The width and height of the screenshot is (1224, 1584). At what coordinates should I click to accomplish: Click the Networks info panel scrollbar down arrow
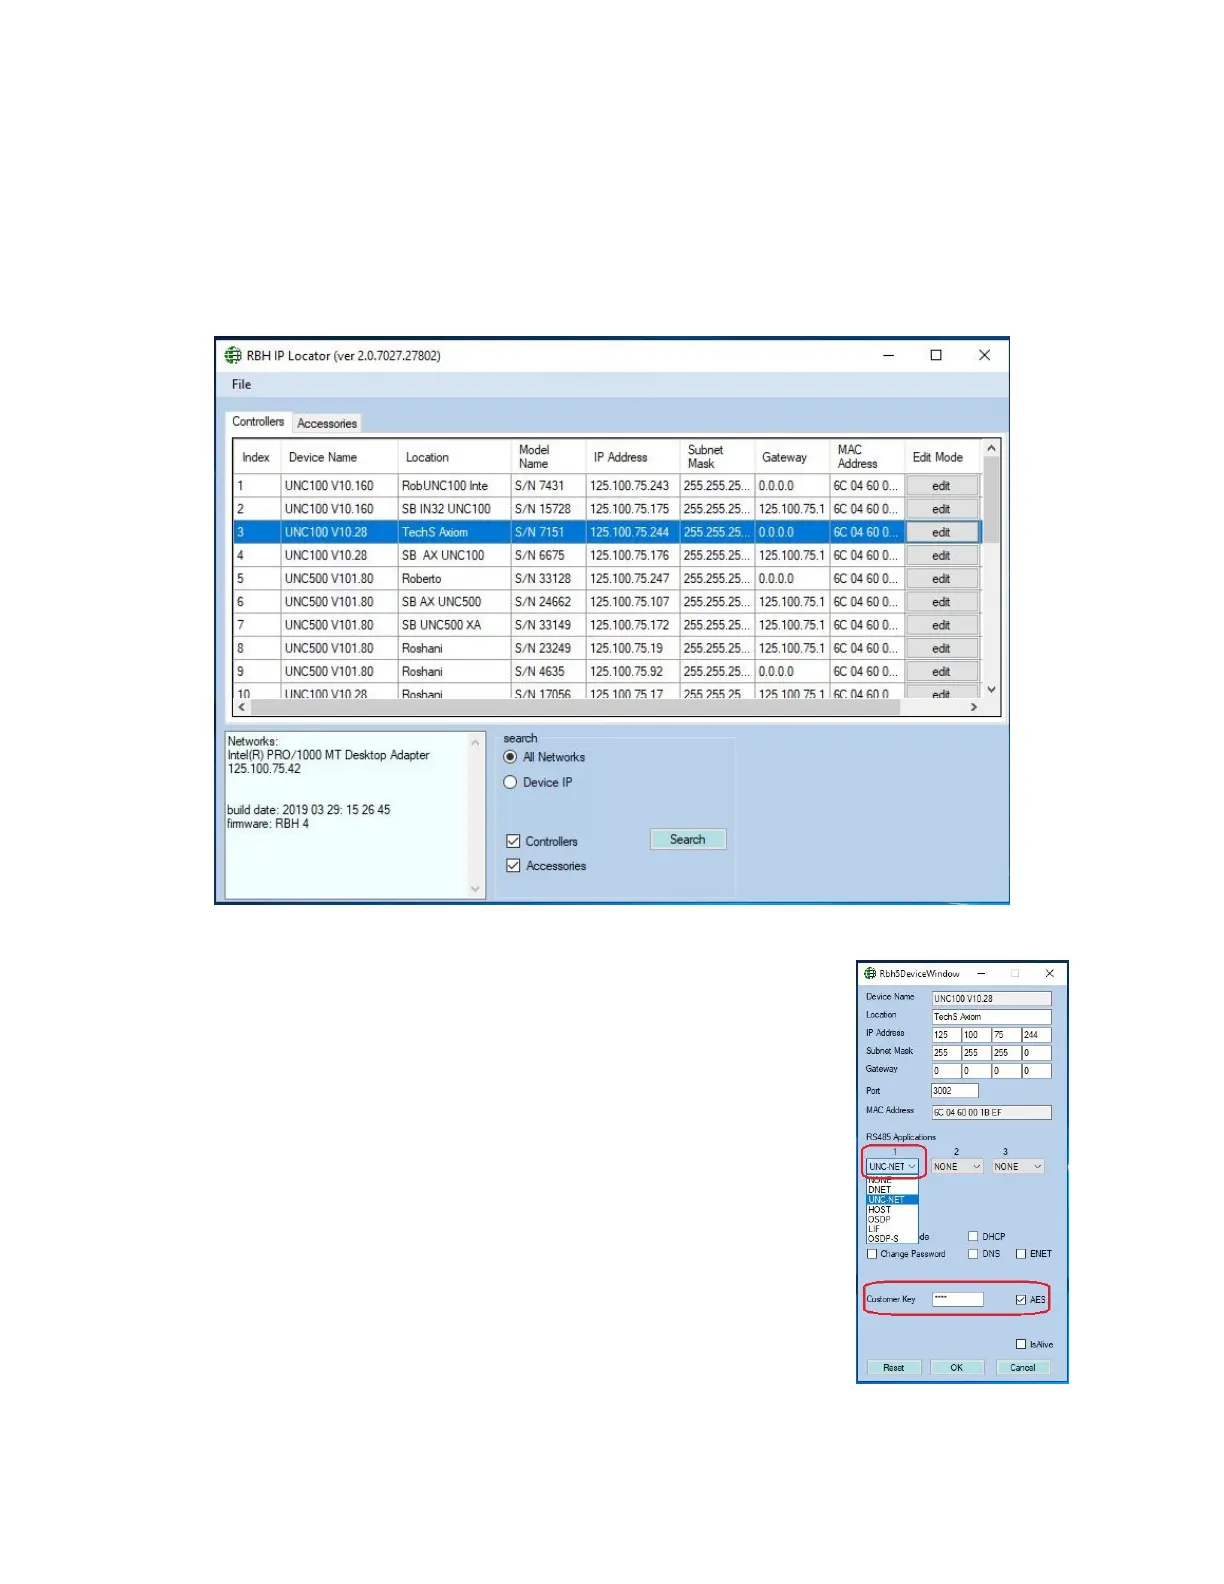pyautogui.click(x=475, y=889)
